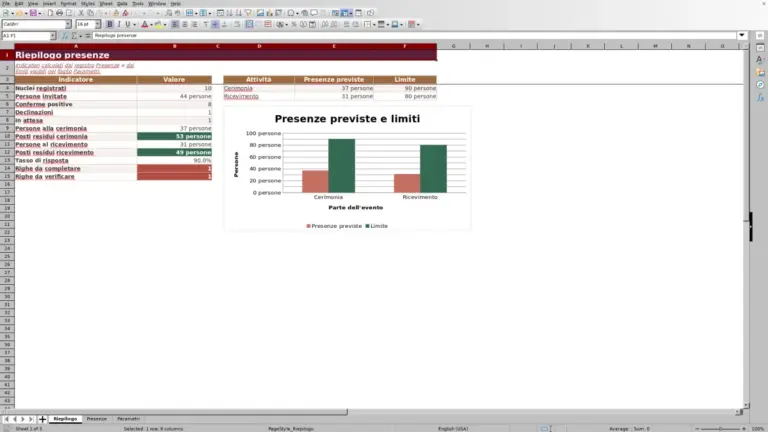Click the AutoFilter funnel icon

click(248, 13)
